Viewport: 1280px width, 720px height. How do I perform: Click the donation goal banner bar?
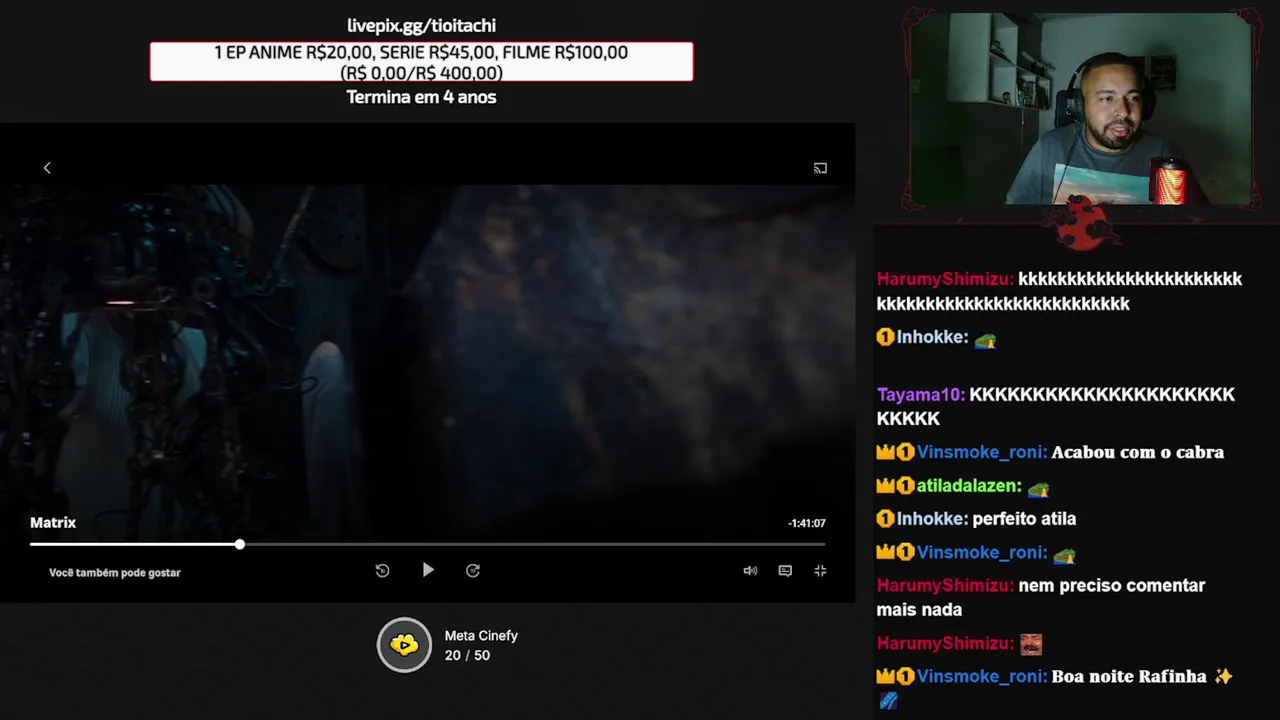(x=421, y=62)
